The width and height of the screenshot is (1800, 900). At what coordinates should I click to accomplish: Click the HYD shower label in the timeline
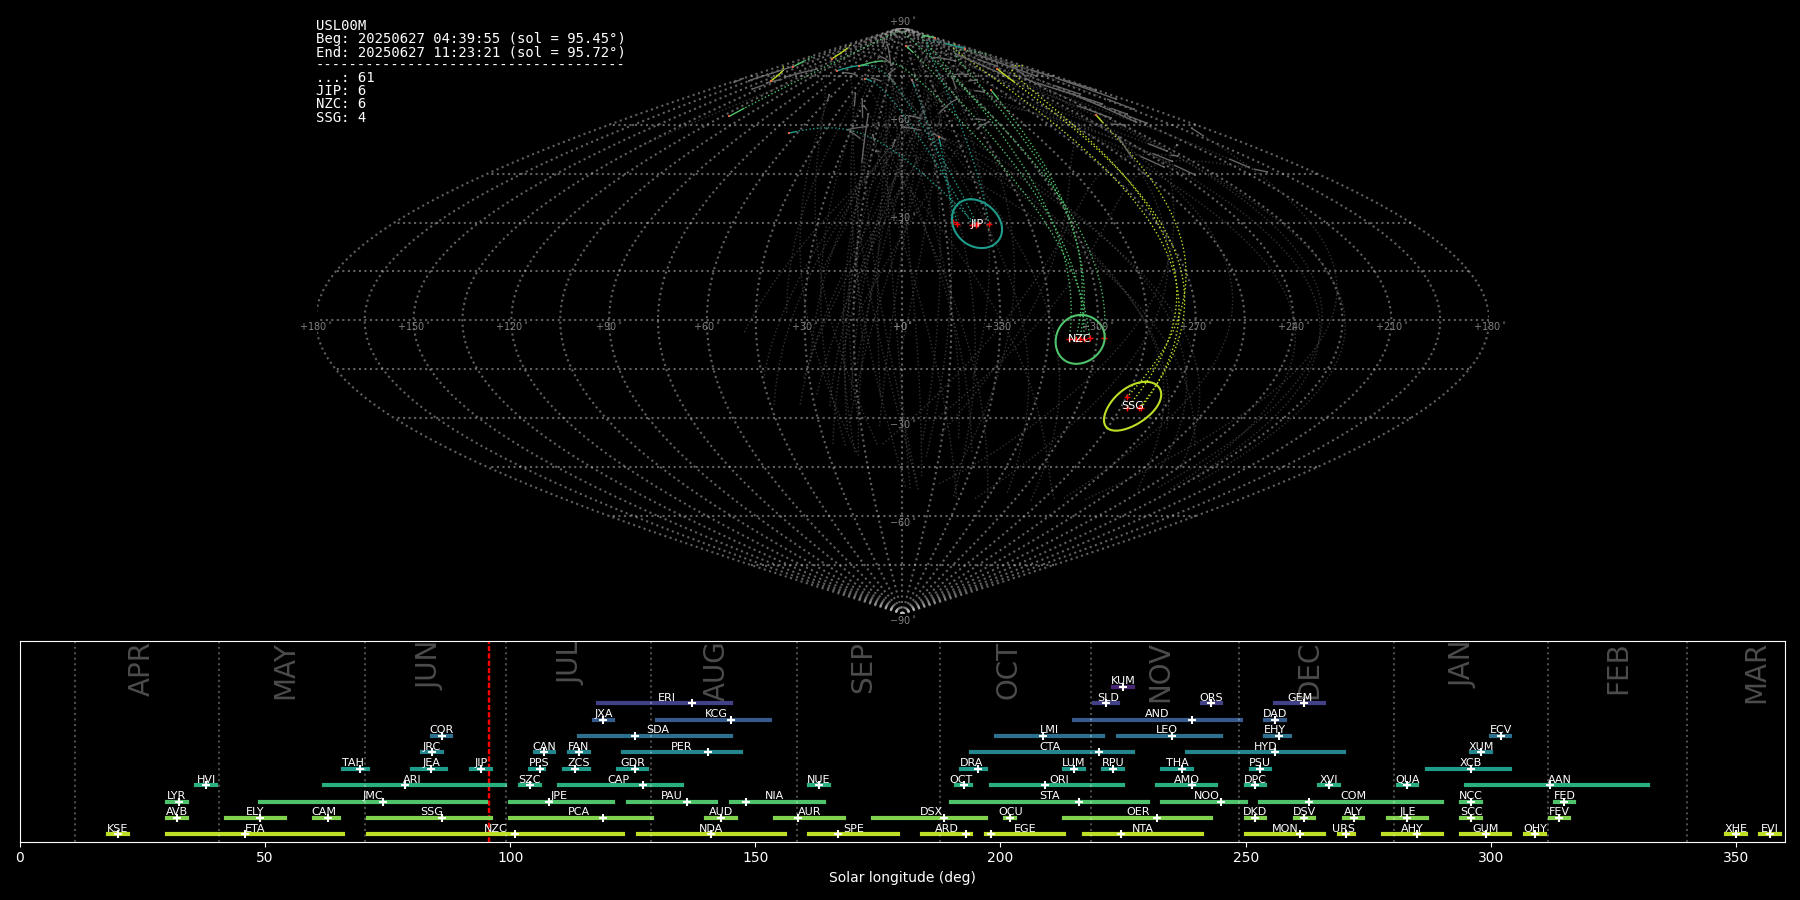(1265, 747)
